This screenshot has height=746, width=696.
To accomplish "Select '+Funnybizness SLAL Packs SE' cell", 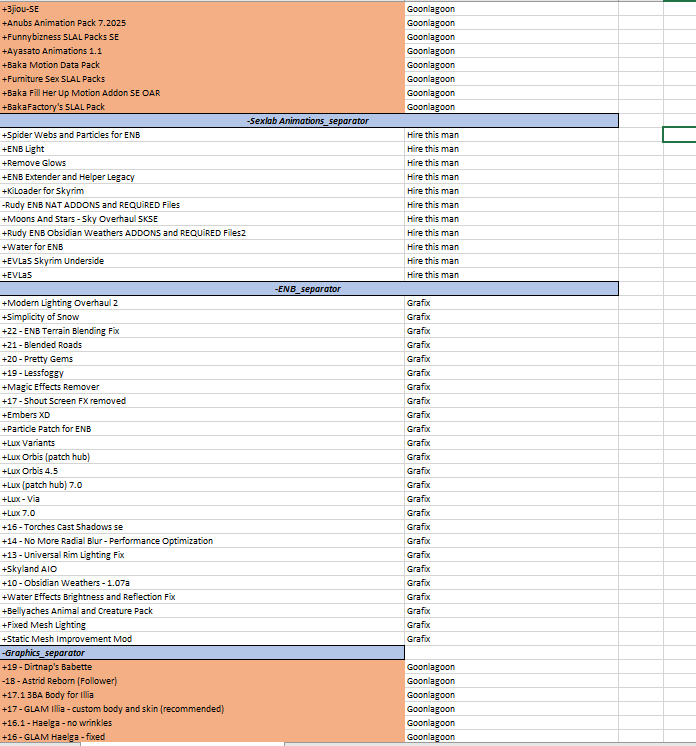I will pyautogui.click(x=202, y=37).
